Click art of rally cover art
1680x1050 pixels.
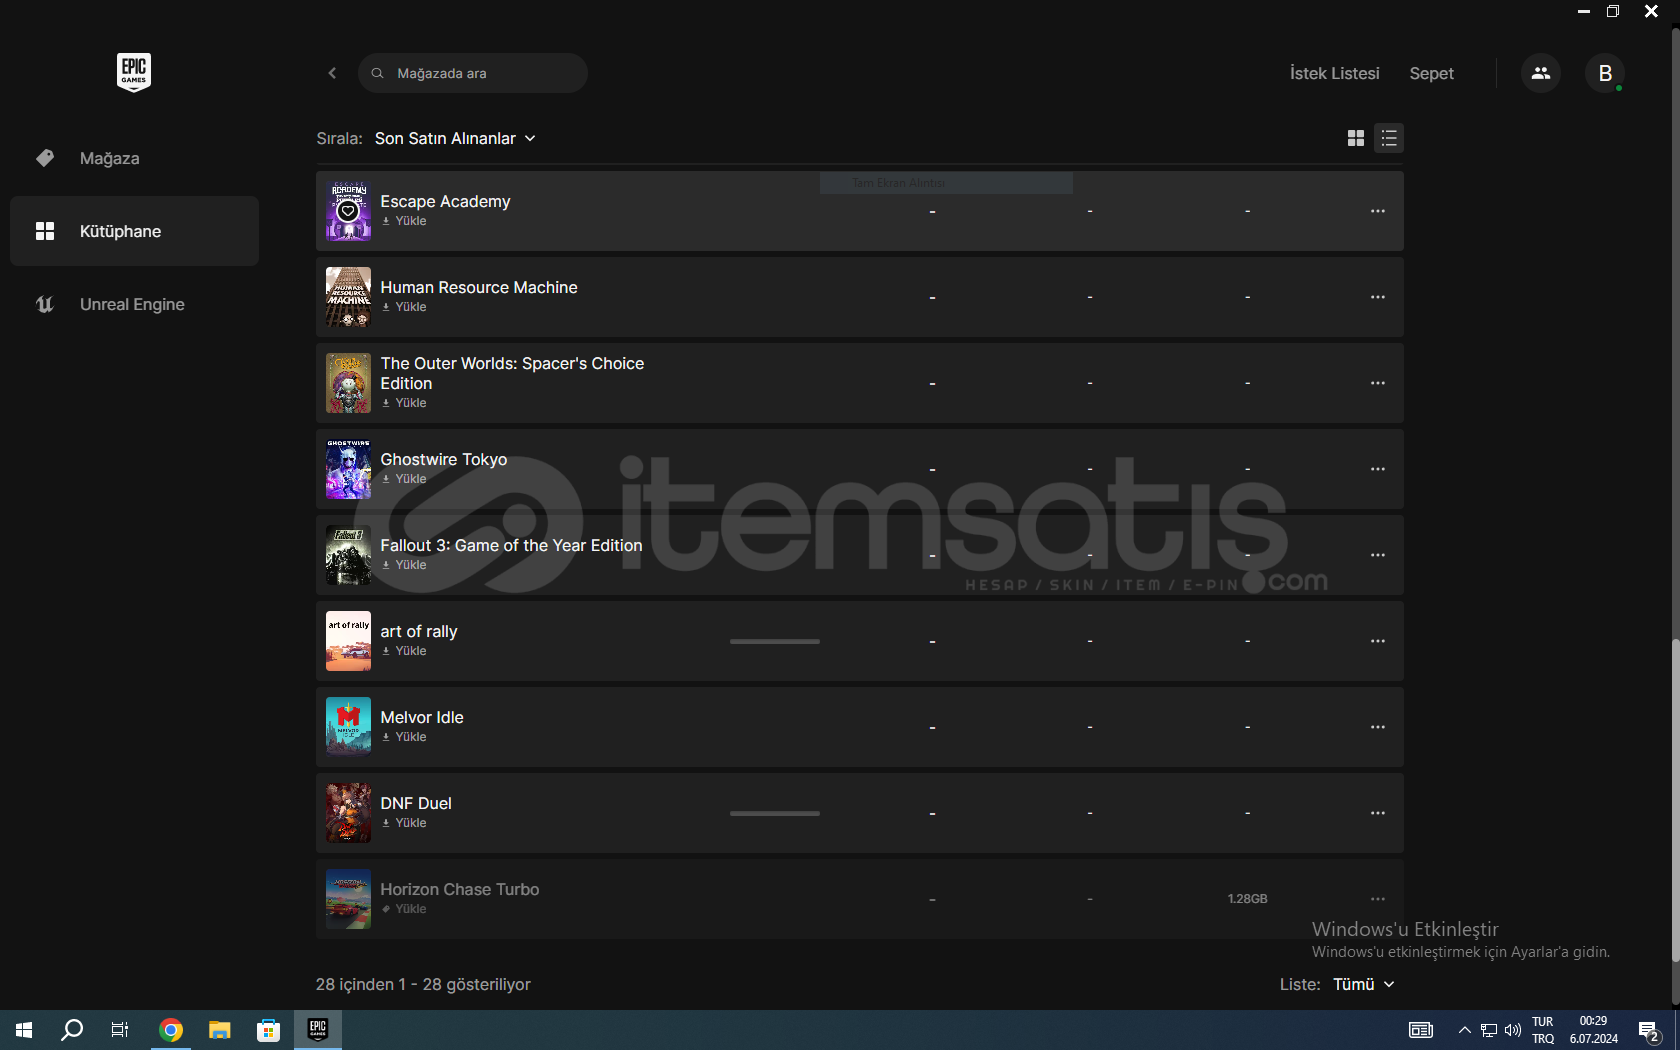click(348, 641)
